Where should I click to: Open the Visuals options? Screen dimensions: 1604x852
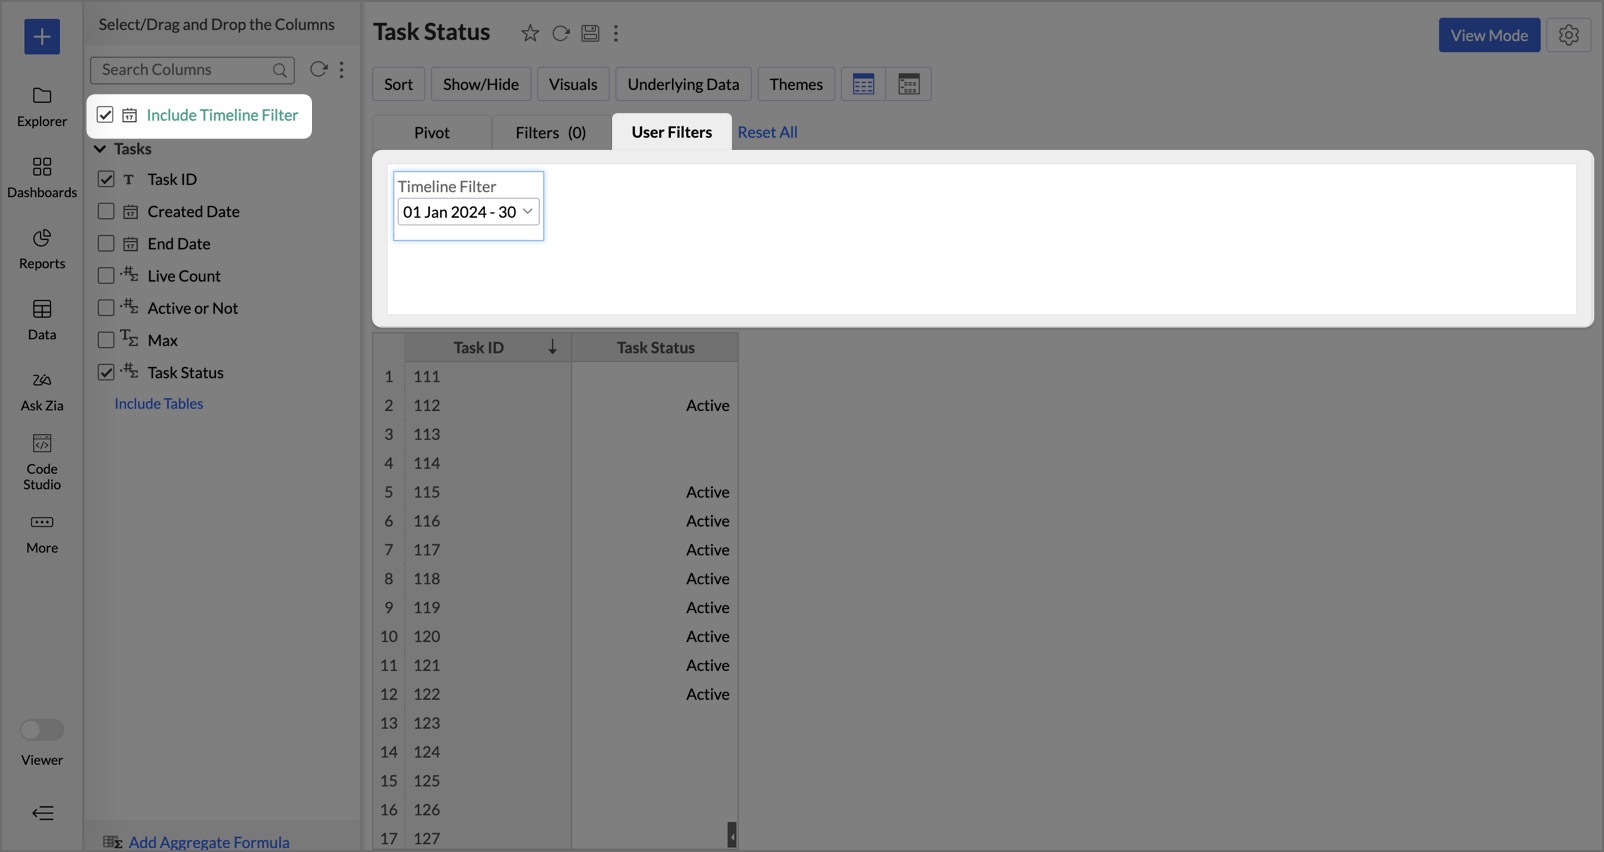click(x=573, y=84)
